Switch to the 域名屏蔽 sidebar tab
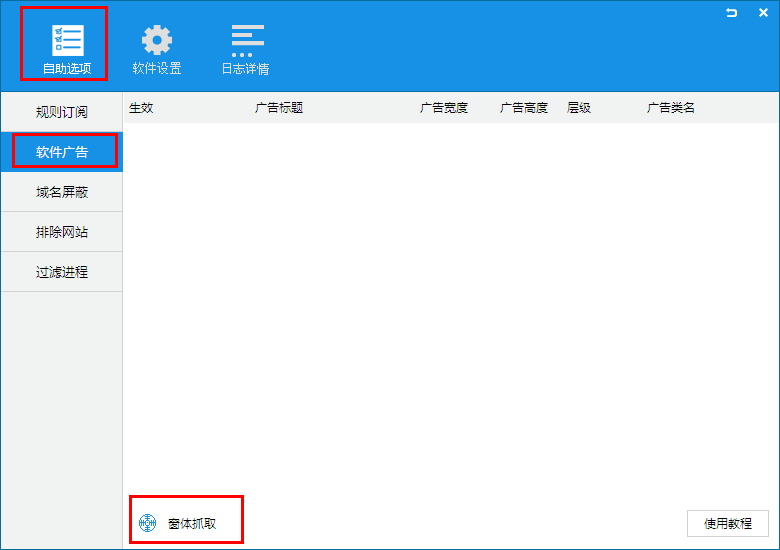Viewport: 780px width, 550px height. pyautogui.click(x=62, y=192)
